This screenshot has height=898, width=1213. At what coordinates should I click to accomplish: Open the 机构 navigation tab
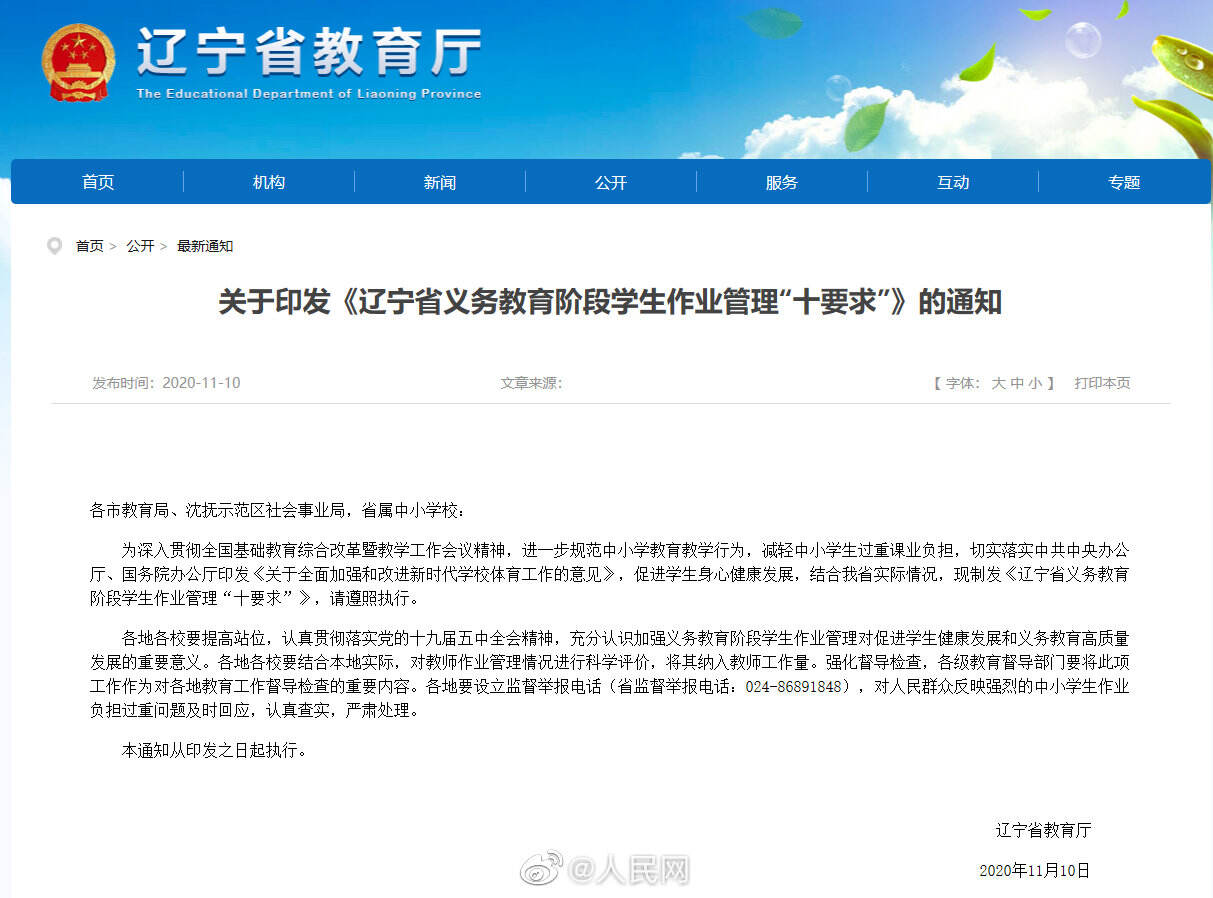[x=269, y=182]
